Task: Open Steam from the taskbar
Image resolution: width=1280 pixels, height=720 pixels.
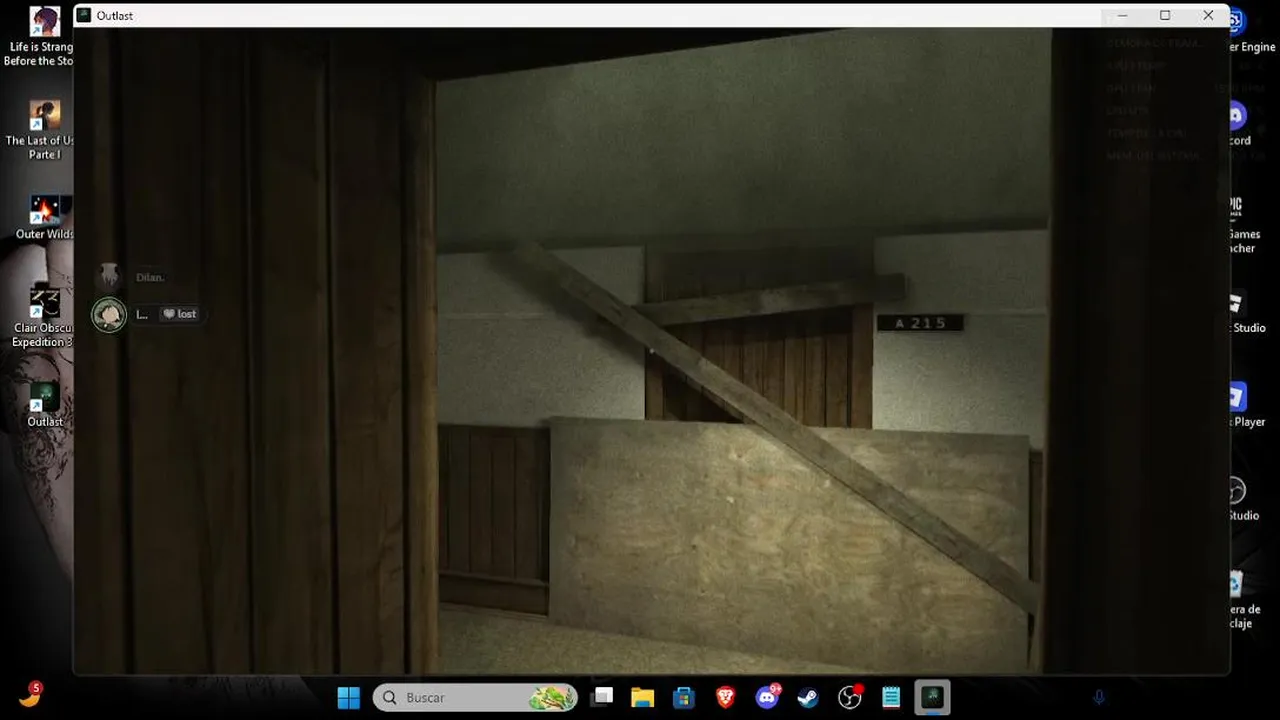Action: coord(808,697)
